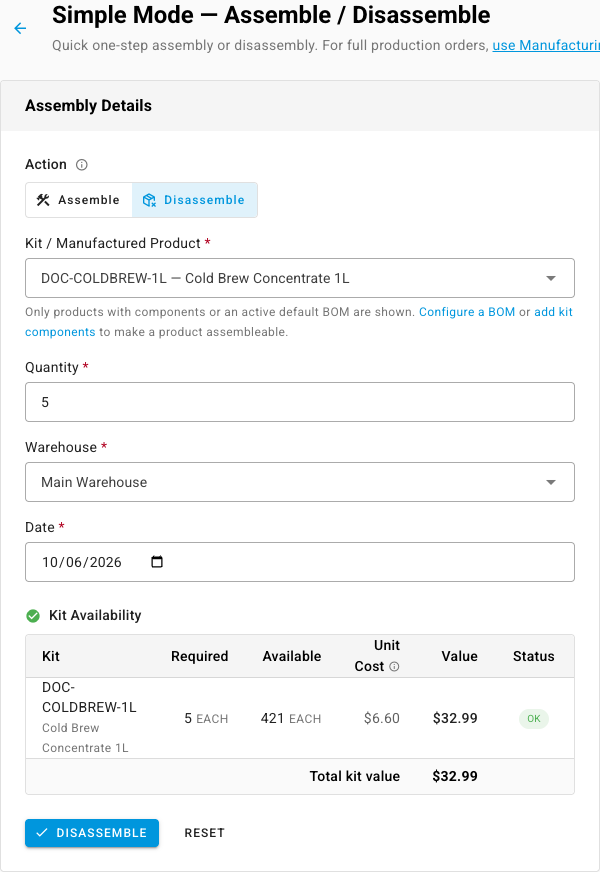This screenshot has width=600, height=872.
Task: Follow the 'add kit components' link
Action: click(553, 312)
